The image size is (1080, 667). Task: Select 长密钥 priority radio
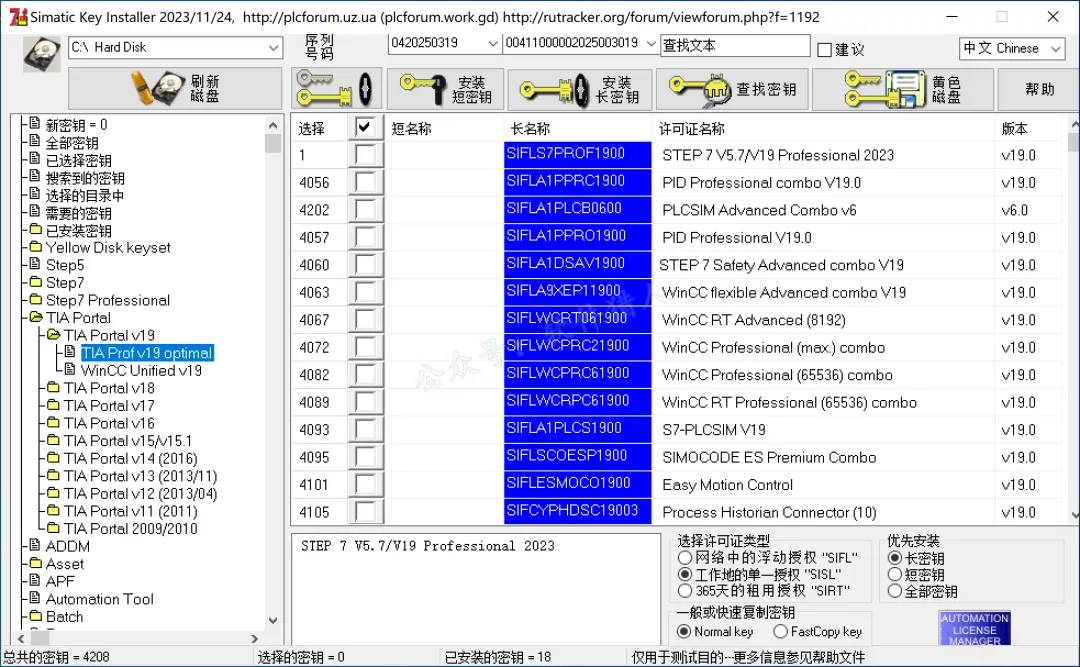[x=895, y=557]
